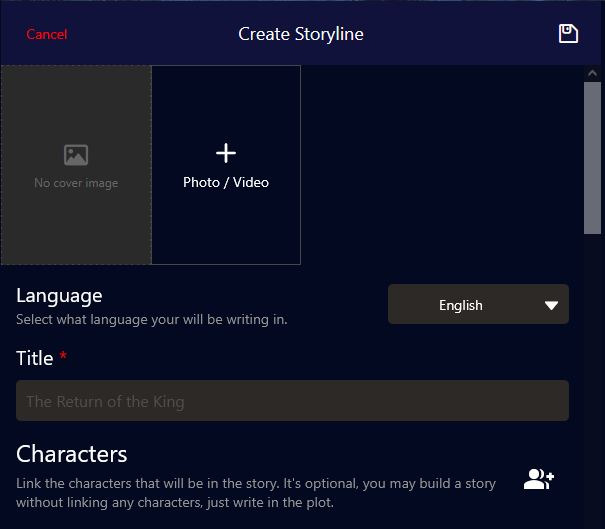Click the Characters description text
This screenshot has height=529, width=605.
256,493
